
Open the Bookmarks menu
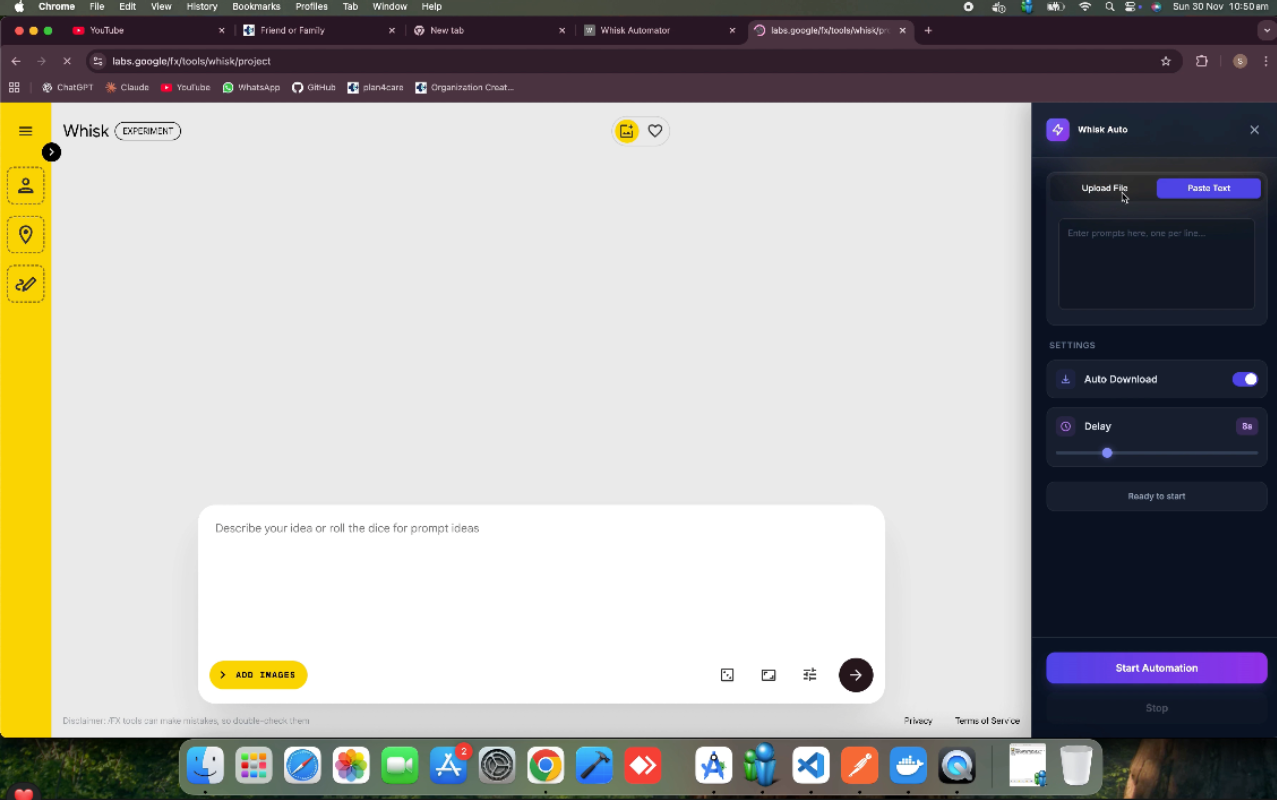tap(256, 6)
